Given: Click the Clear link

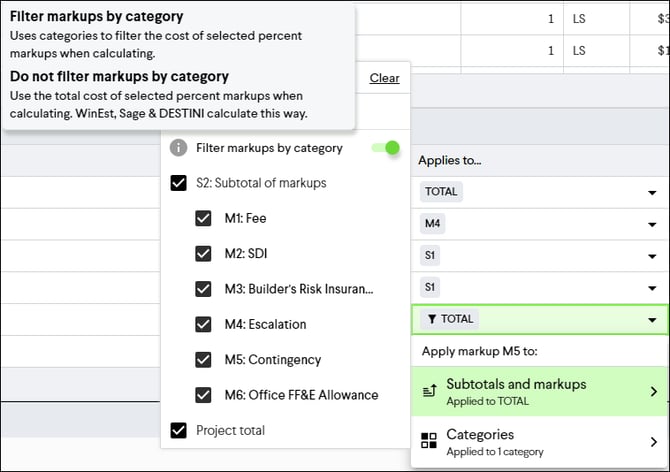Looking at the screenshot, I should [385, 78].
